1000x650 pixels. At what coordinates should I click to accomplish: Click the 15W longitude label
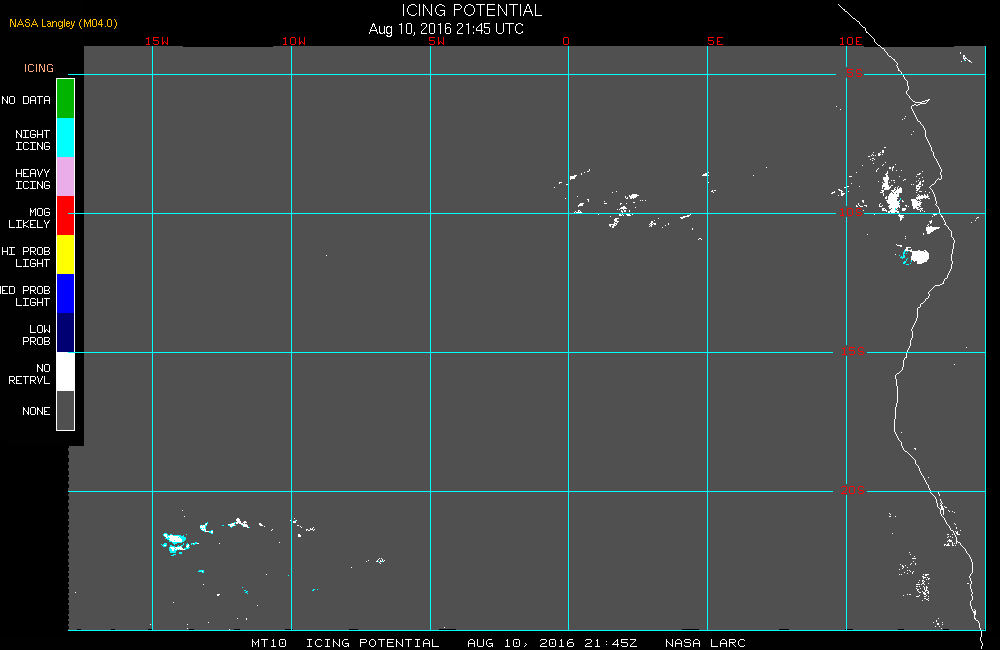157,41
